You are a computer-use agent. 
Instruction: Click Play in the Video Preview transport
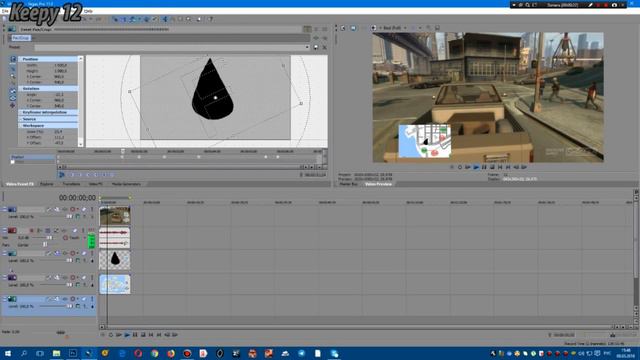(x=476, y=167)
